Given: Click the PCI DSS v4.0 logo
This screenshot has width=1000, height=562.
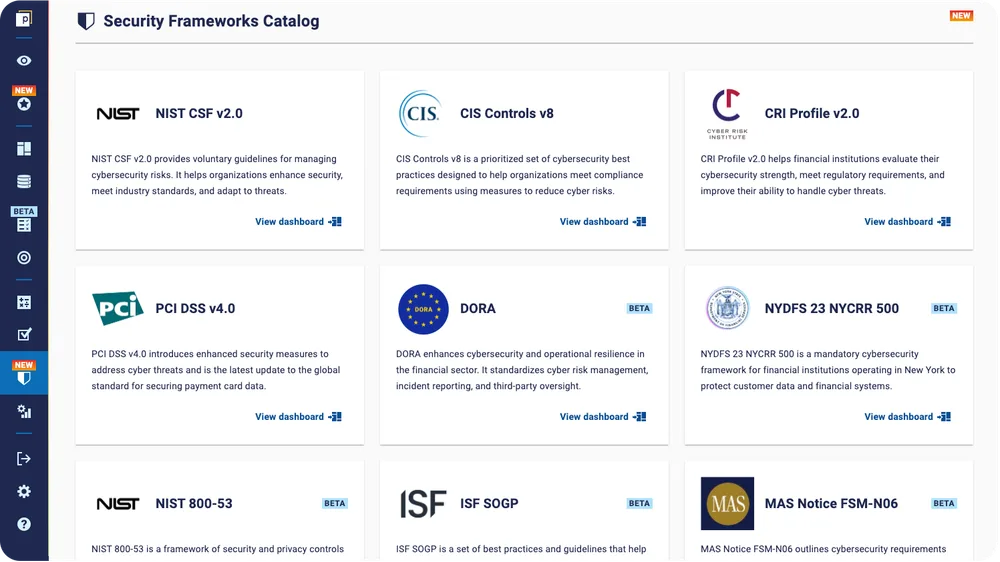Looking at the screenshot, I should (x=118, y=308).
